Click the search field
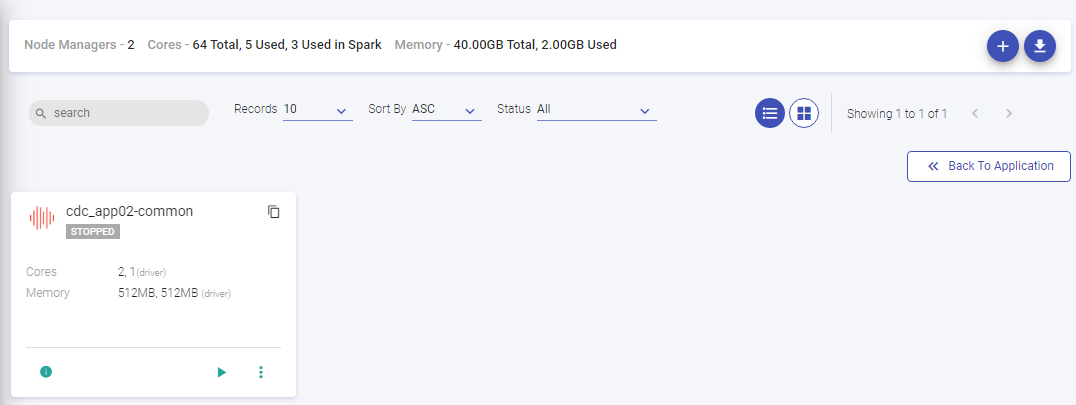 tap(119, 113)
